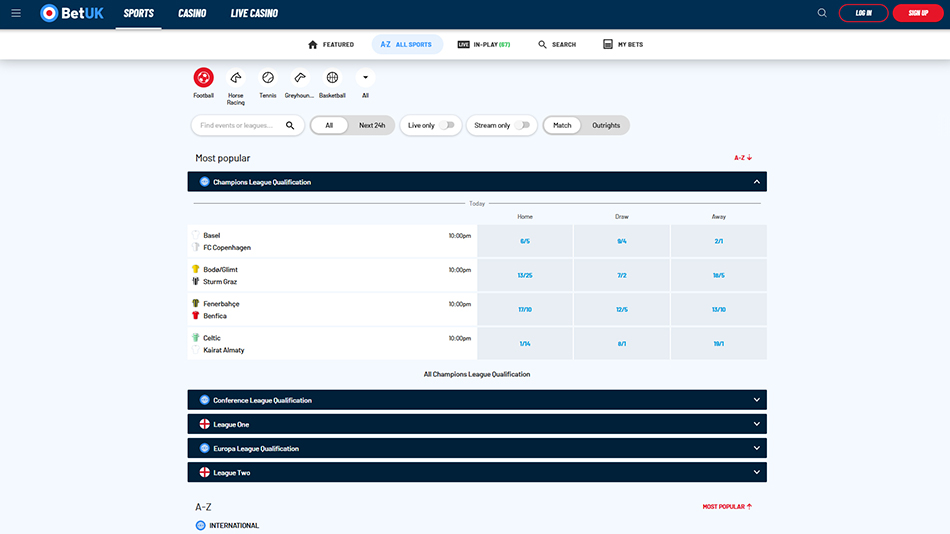Open the Casino tab
950x534 pixels.
(x=192, y=14)
